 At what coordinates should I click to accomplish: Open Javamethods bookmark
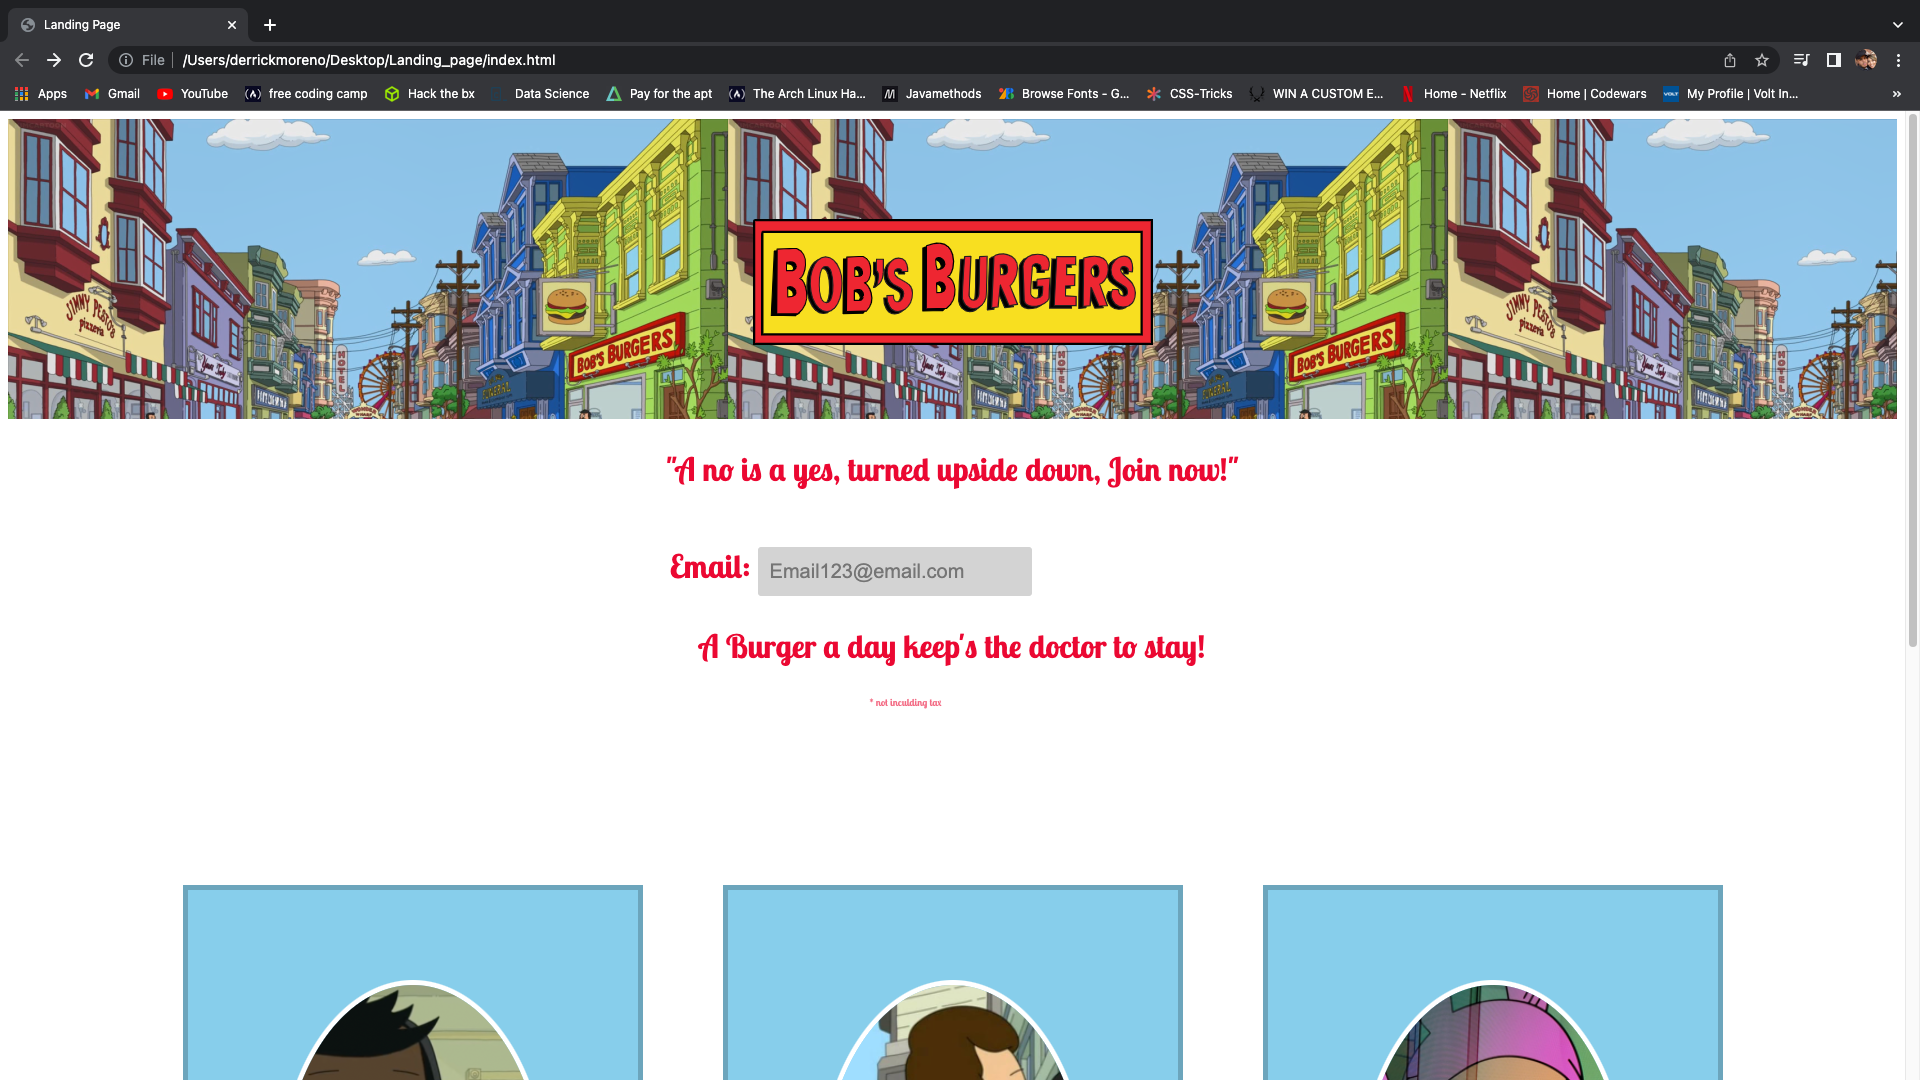click(x=932, y=94)
